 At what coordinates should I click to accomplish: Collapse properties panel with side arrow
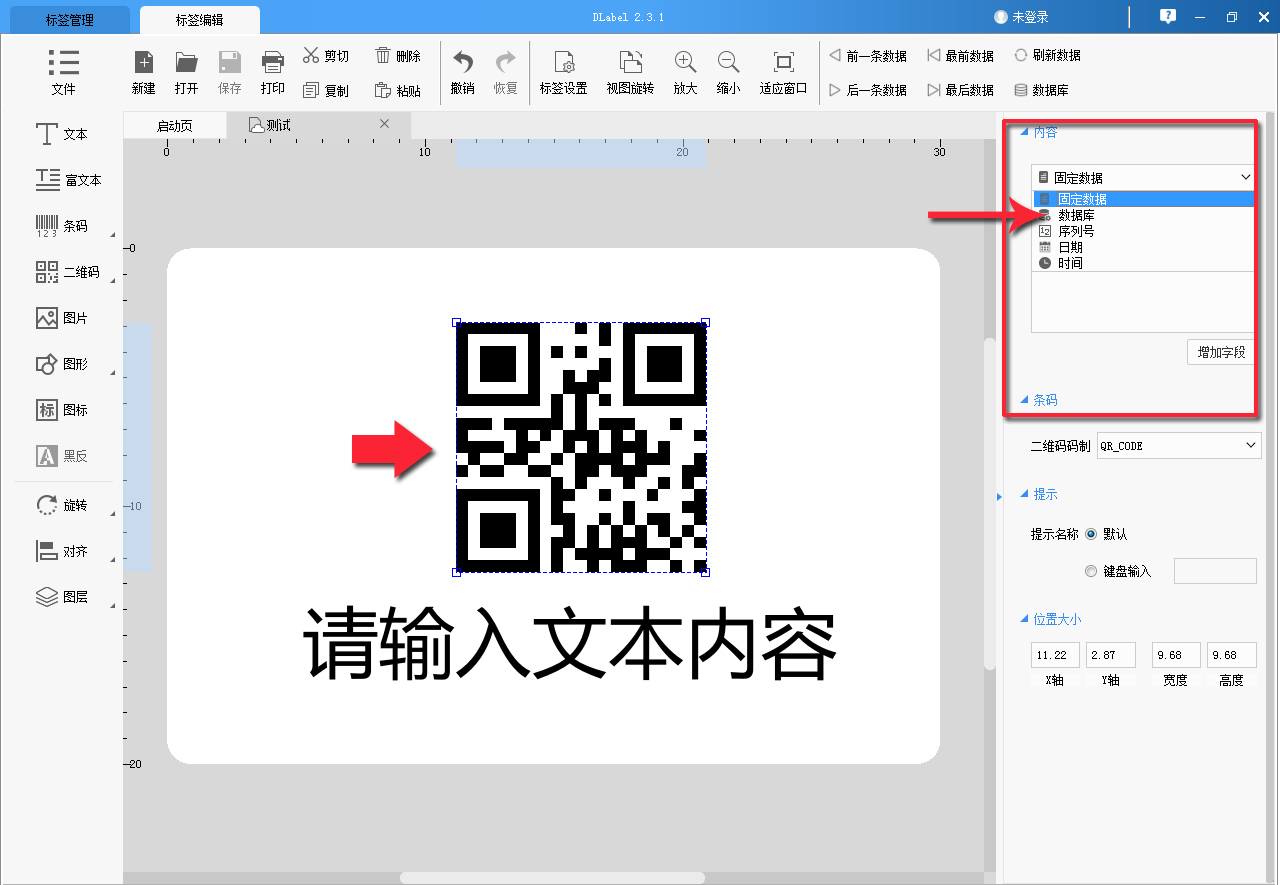tap(998, 496)
